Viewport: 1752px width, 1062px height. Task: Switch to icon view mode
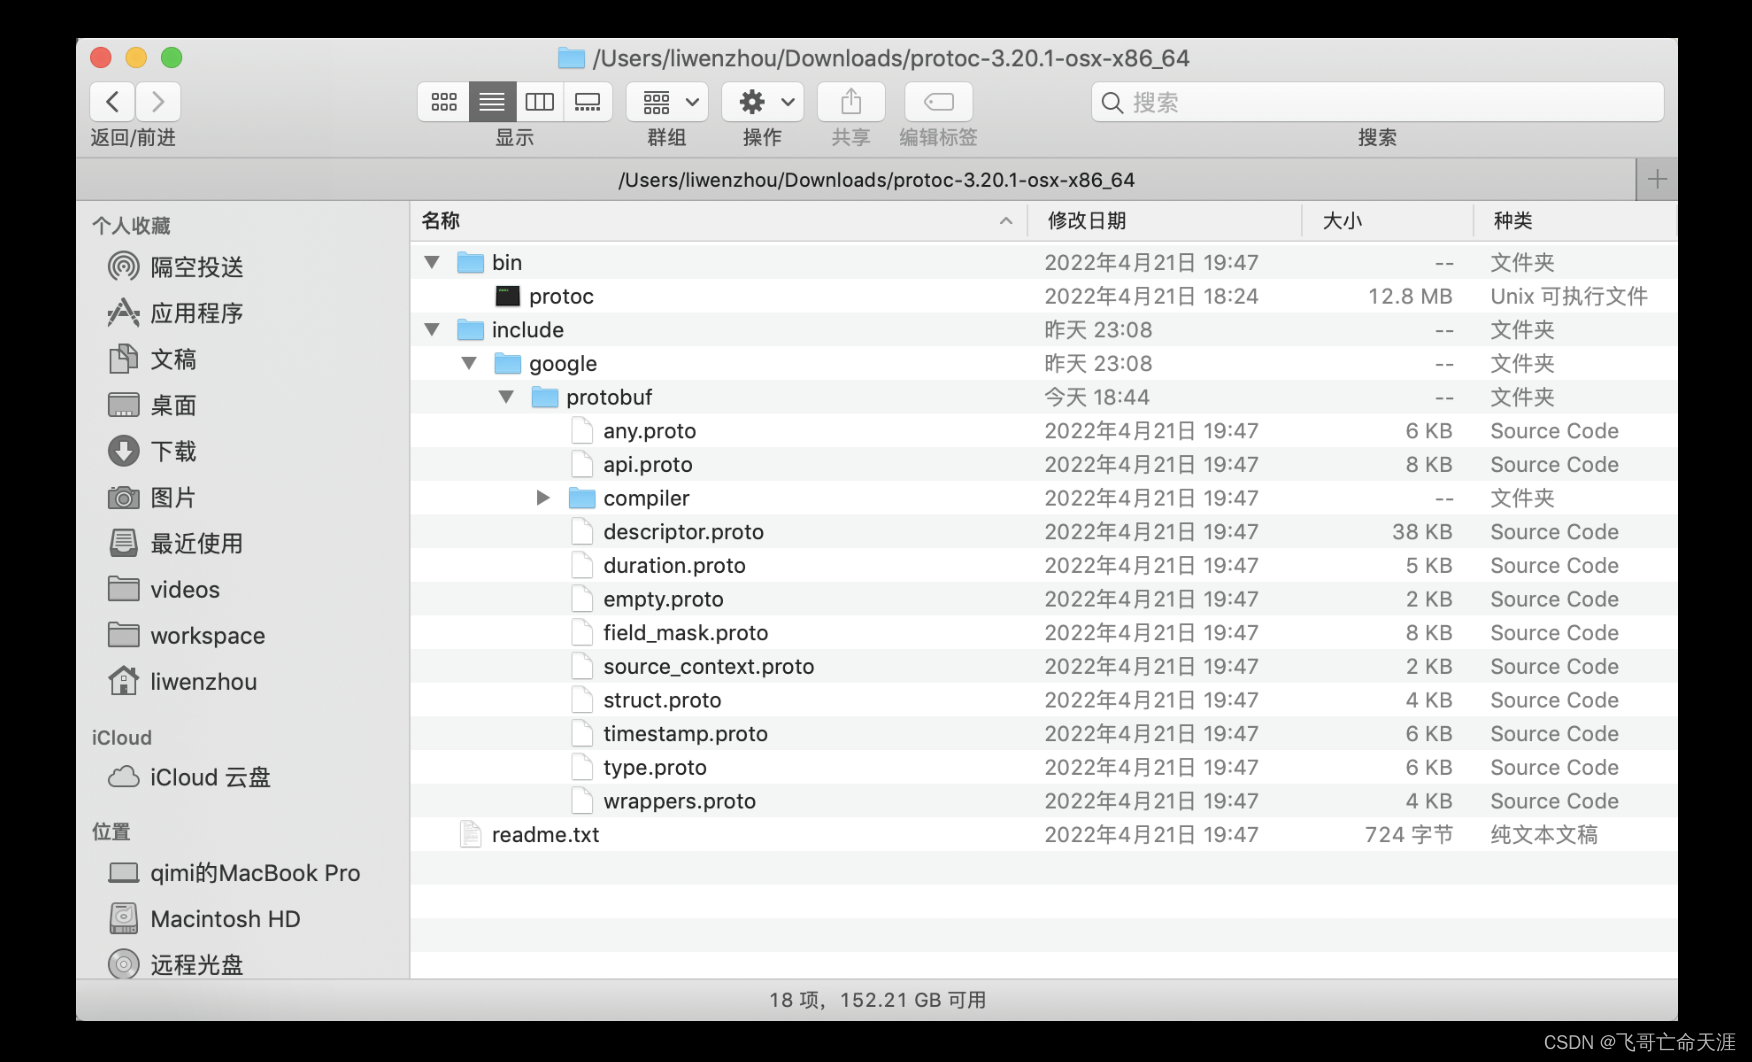tap(443, 102)
